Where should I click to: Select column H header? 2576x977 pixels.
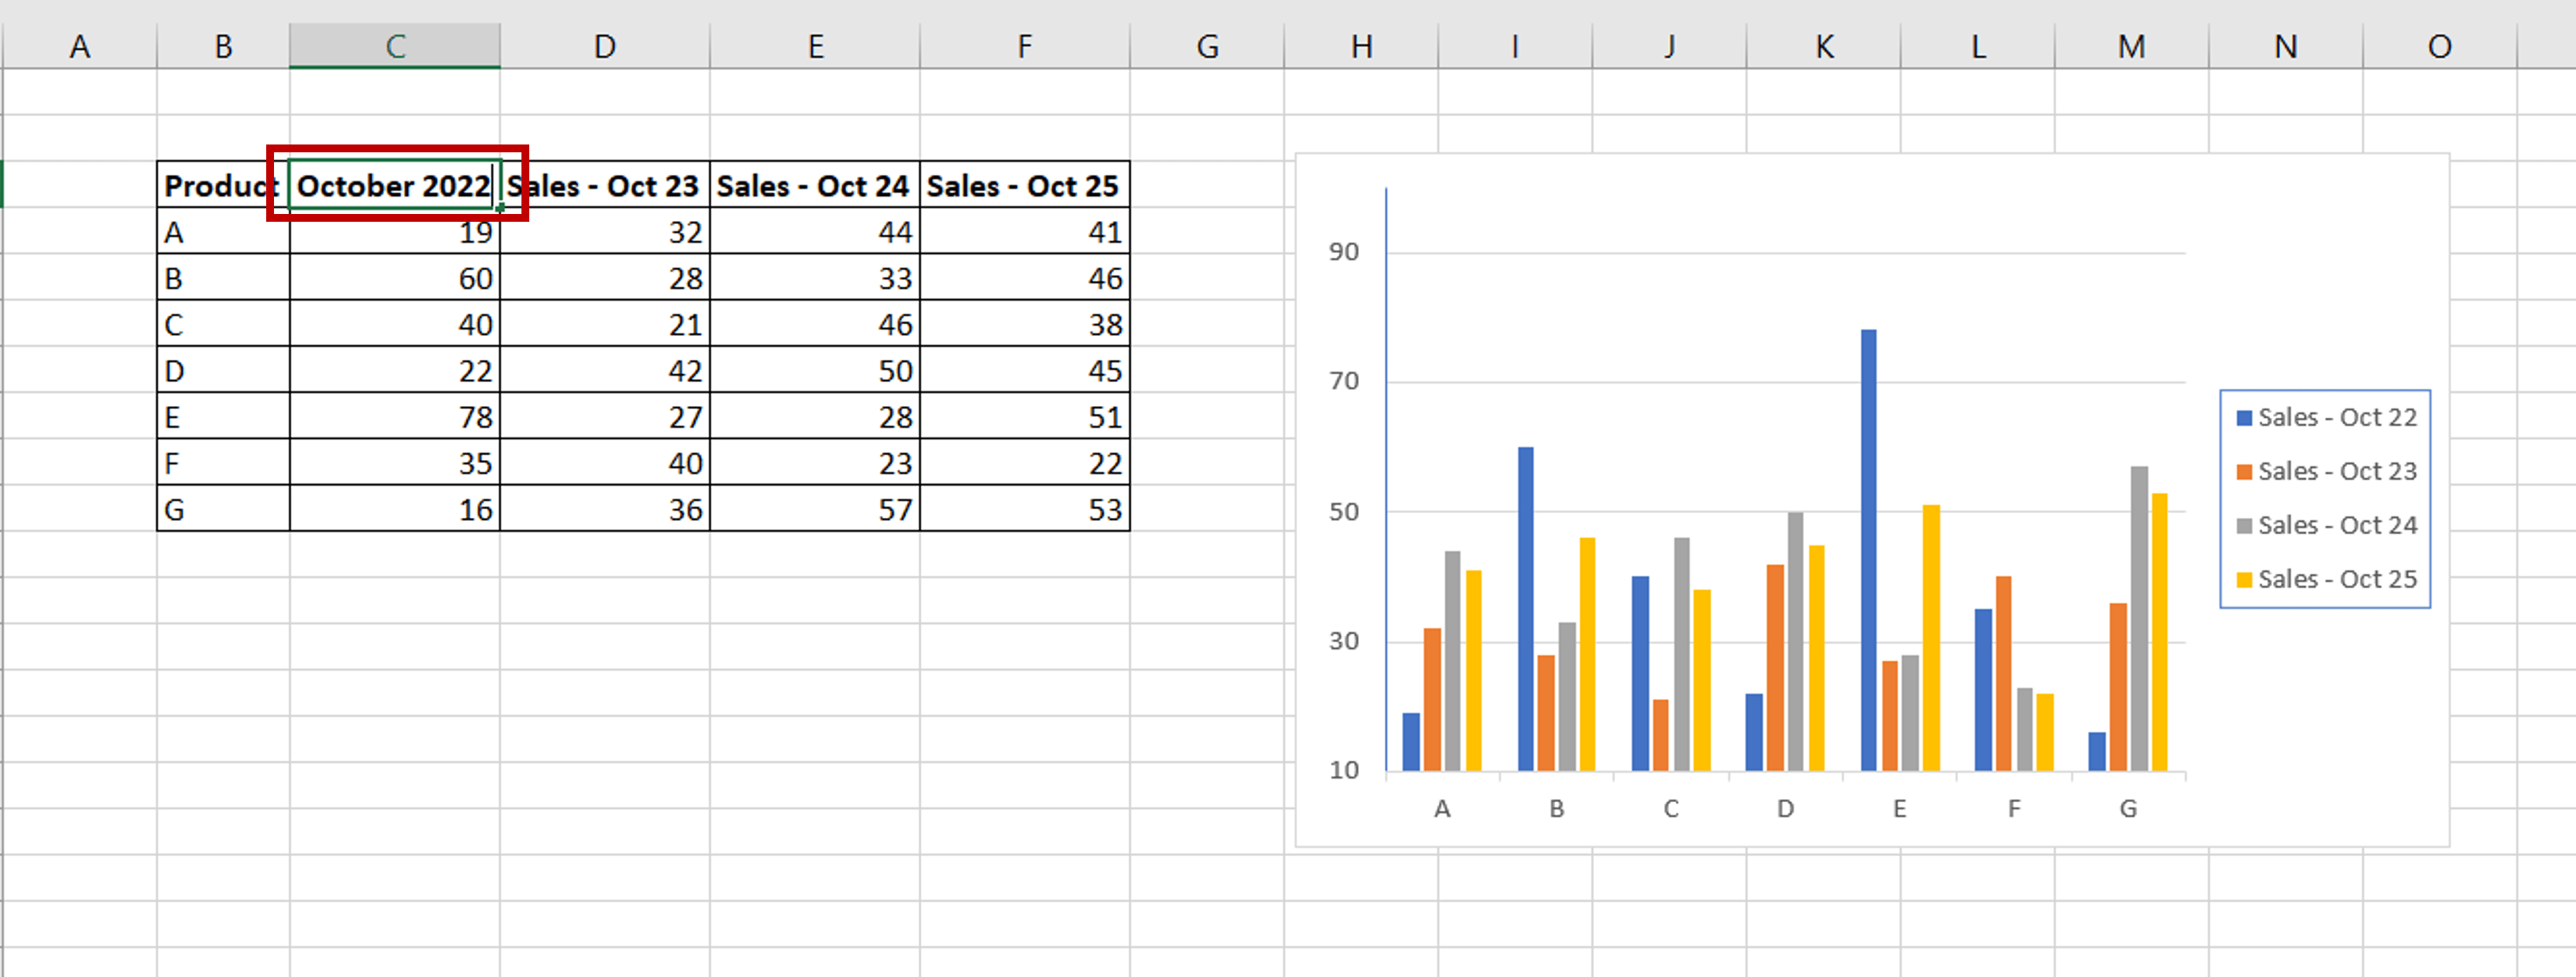(1358, 45)
